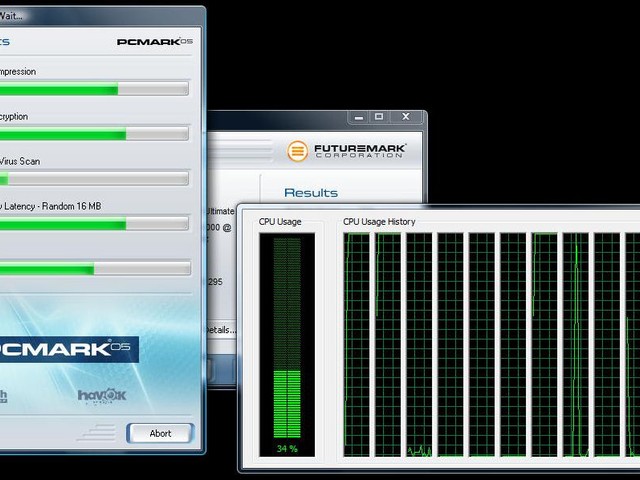
Task: Click the Abort button in PCMark05
Action: (160, 433)
